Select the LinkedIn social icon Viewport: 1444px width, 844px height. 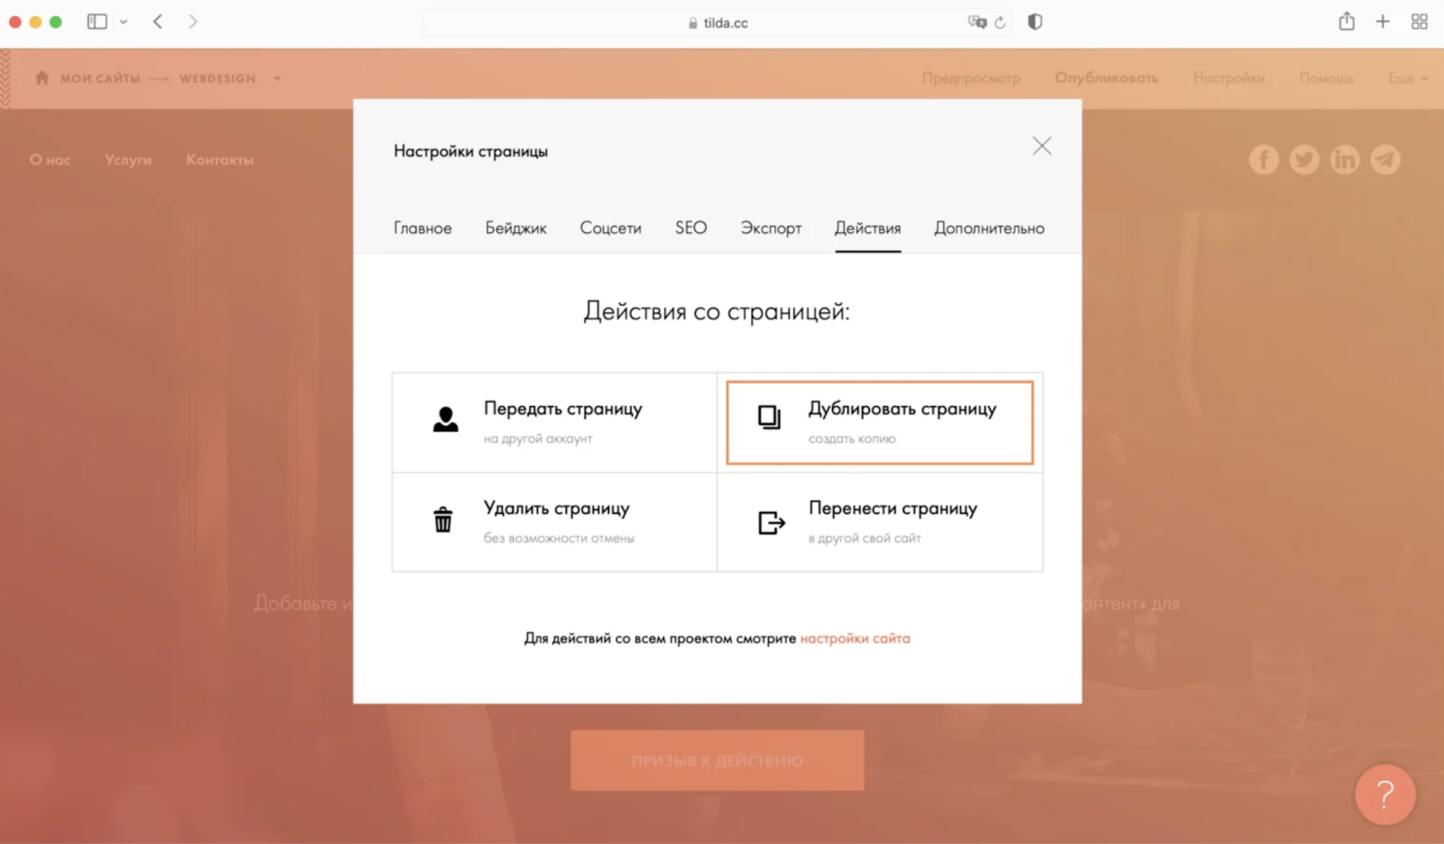[1345, 159]
